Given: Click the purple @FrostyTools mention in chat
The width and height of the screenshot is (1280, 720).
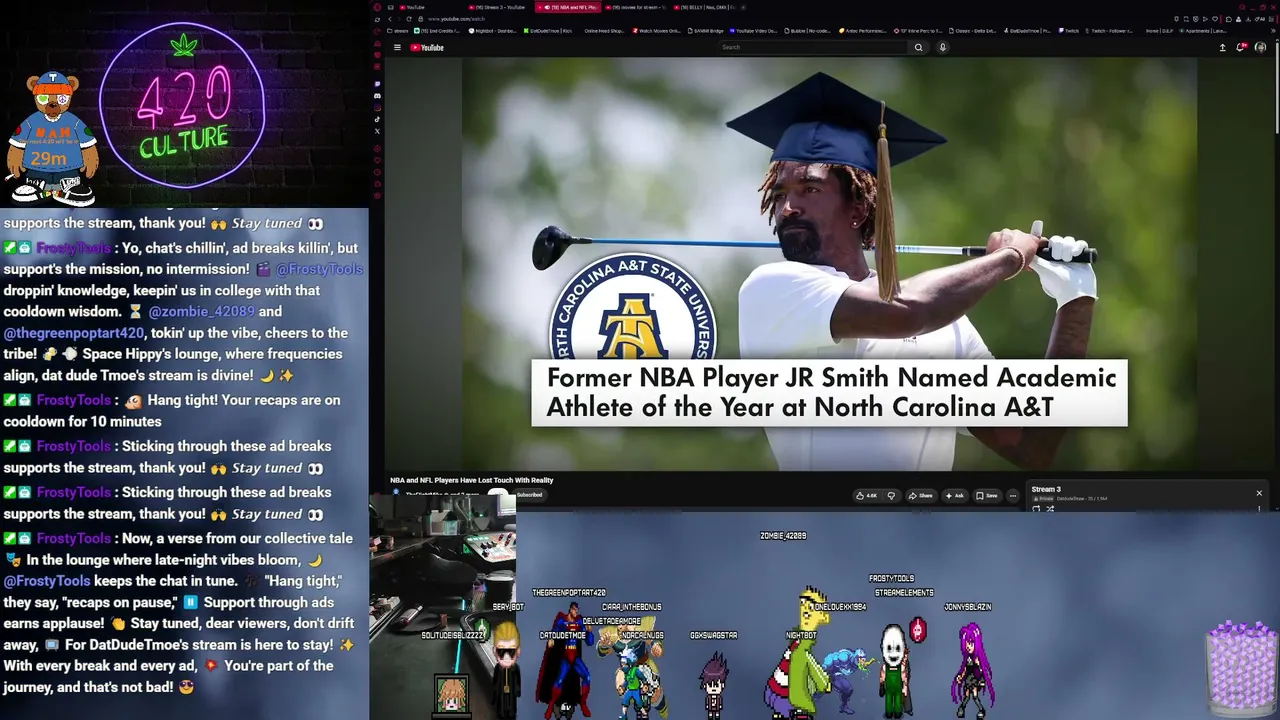Looking at the screenshot, I should [320, 269].
